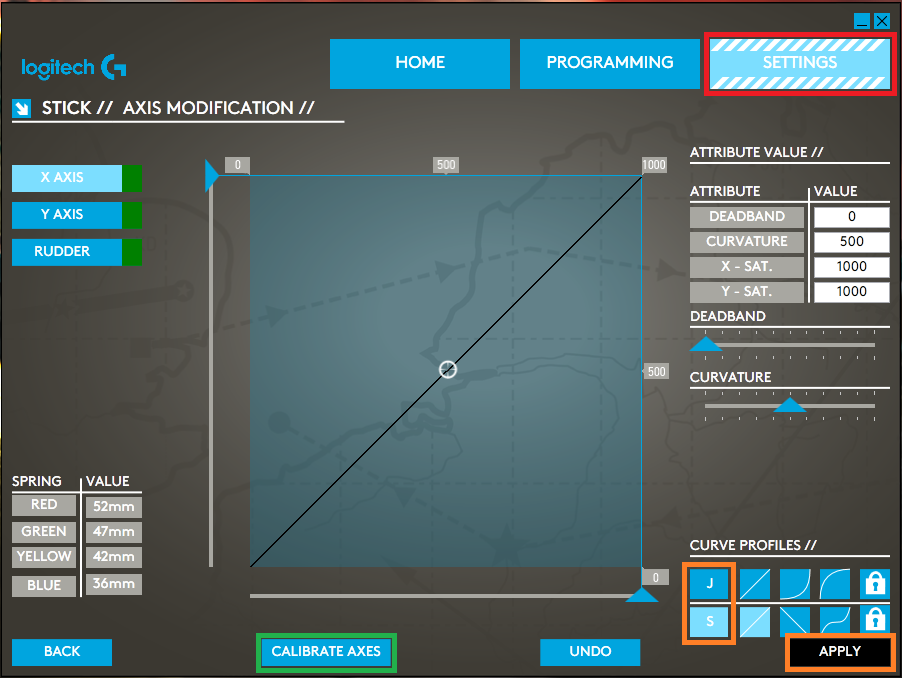
Task: Click the DEADBAND attribute label
Action: tap(747, 217)
